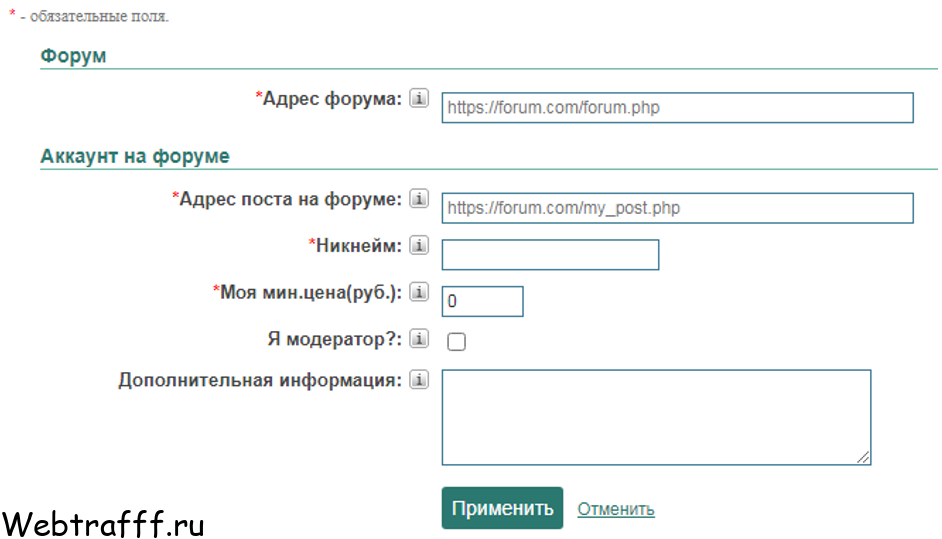Focus the Адрес форума input field
Image resolution: width=942 pixels, height=539 pixels.
click(x=677, y=108)
